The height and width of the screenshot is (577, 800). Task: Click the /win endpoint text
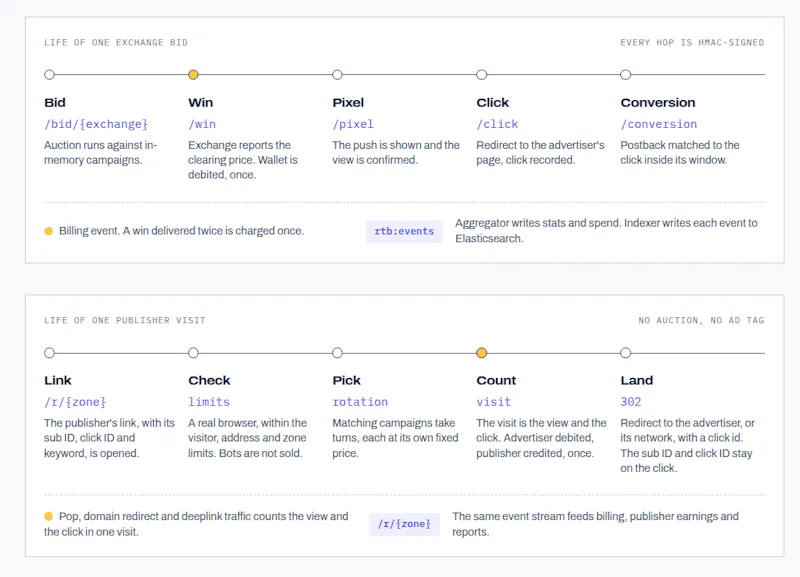point(202,124)
